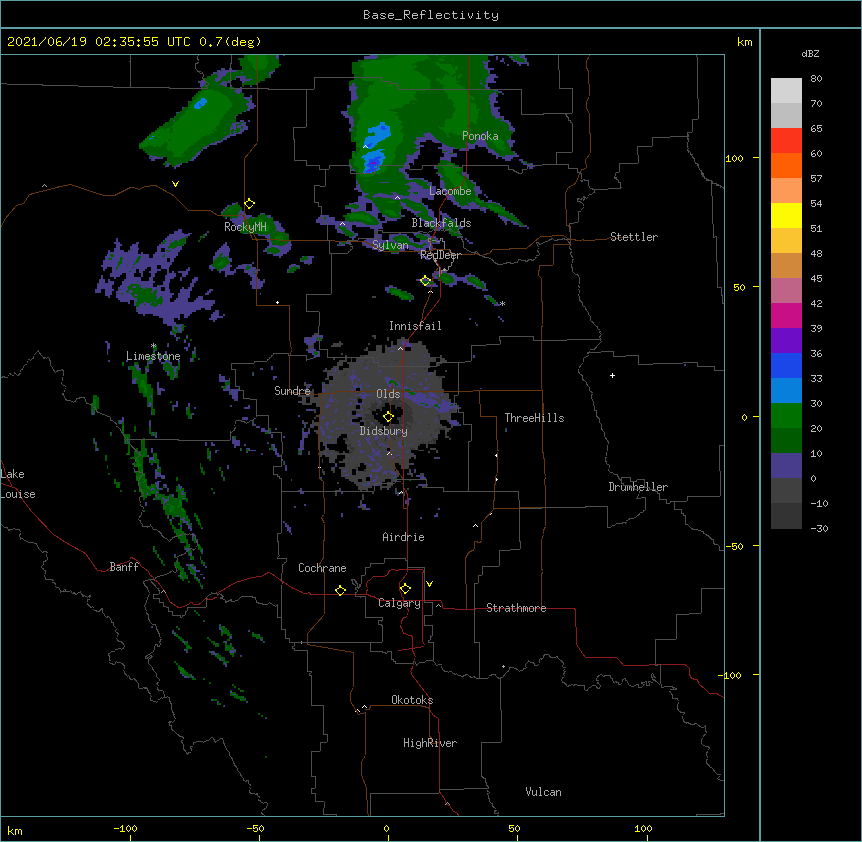
Task: Click the blue 36 dBZ legend swatch
Action: [786, 365]
